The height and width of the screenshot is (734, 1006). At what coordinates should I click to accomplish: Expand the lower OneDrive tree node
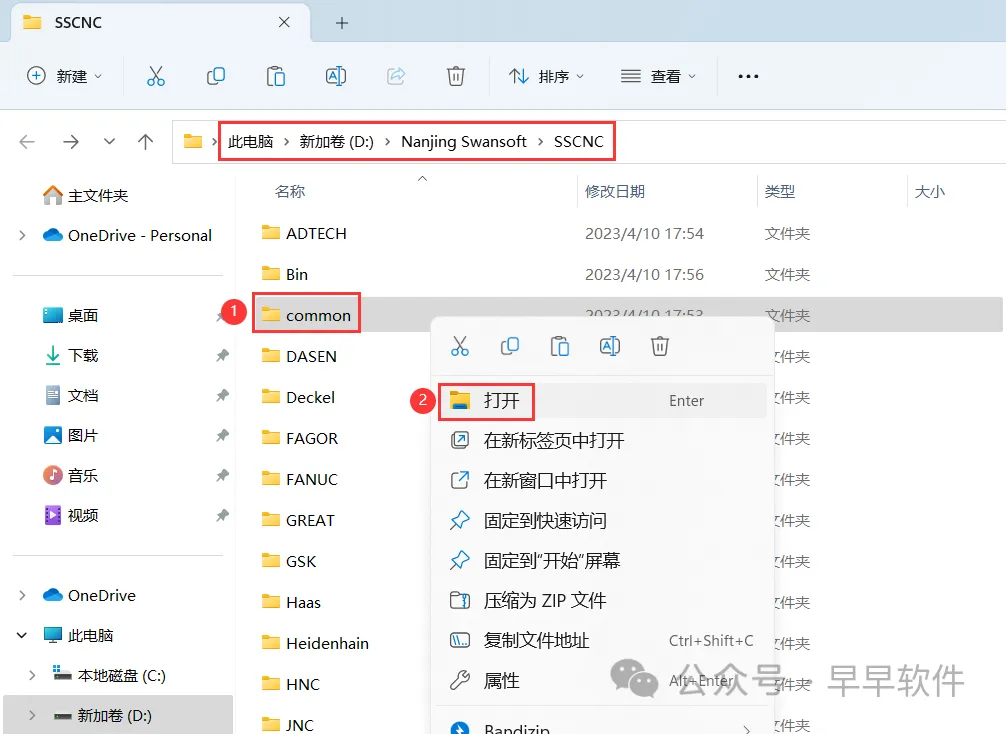22,595
